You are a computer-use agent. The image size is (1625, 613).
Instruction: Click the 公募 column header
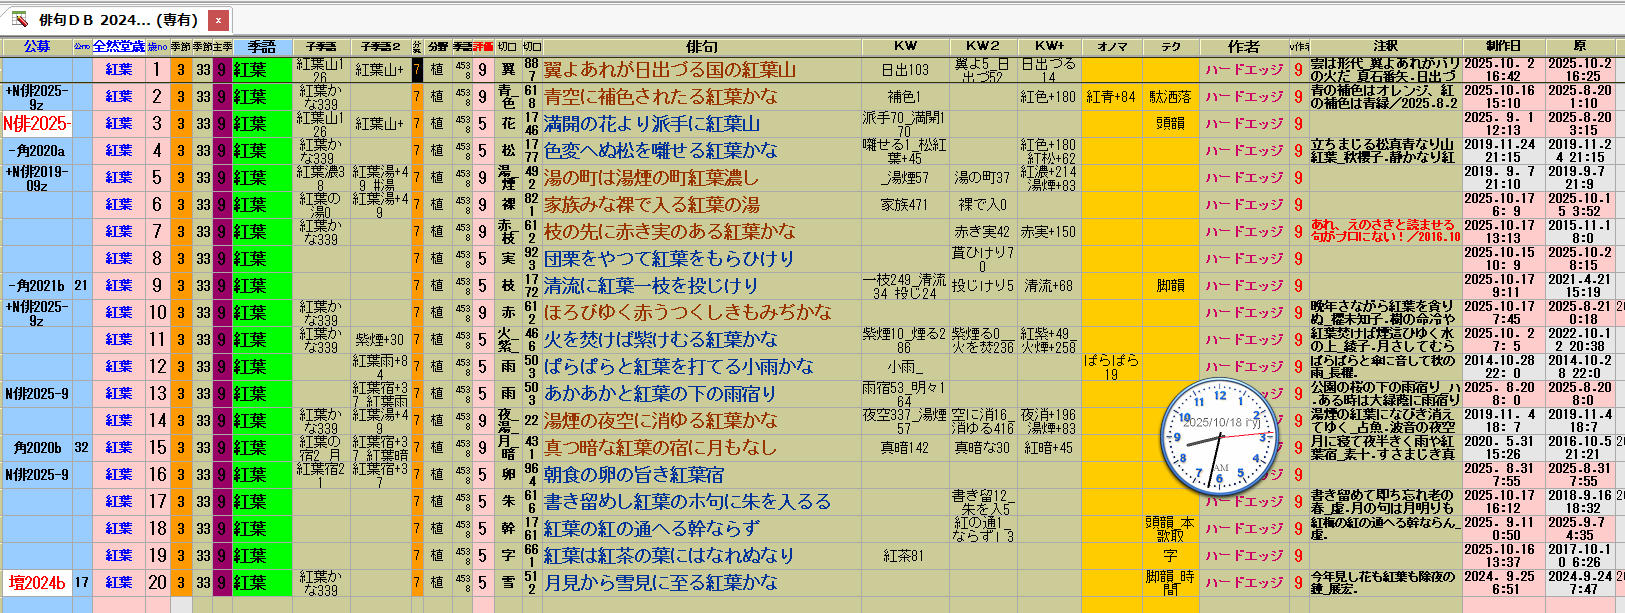(37, 46)
